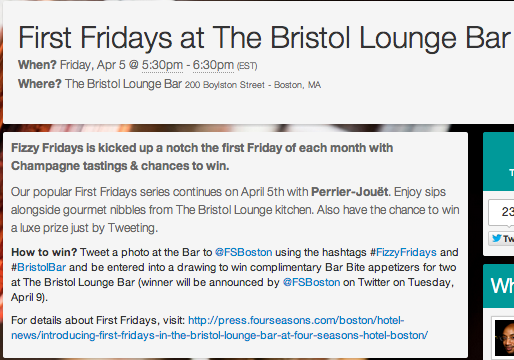Click the "How to win?" bold label
The width and height of the screenshot is (514, 360).
[44, 252]
